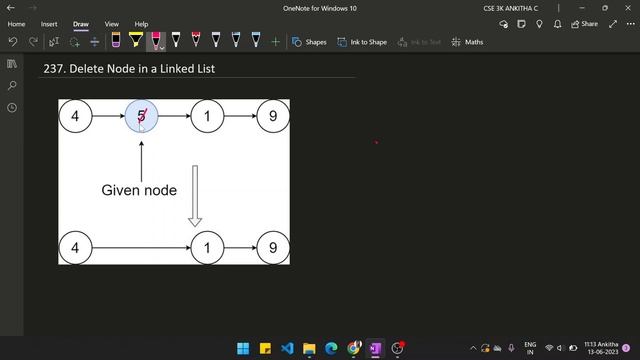The width and height of the screenshot is (640, 360).
Task: Click the account name CSE 3K ANKITHA C
Action: click(511, 8)
